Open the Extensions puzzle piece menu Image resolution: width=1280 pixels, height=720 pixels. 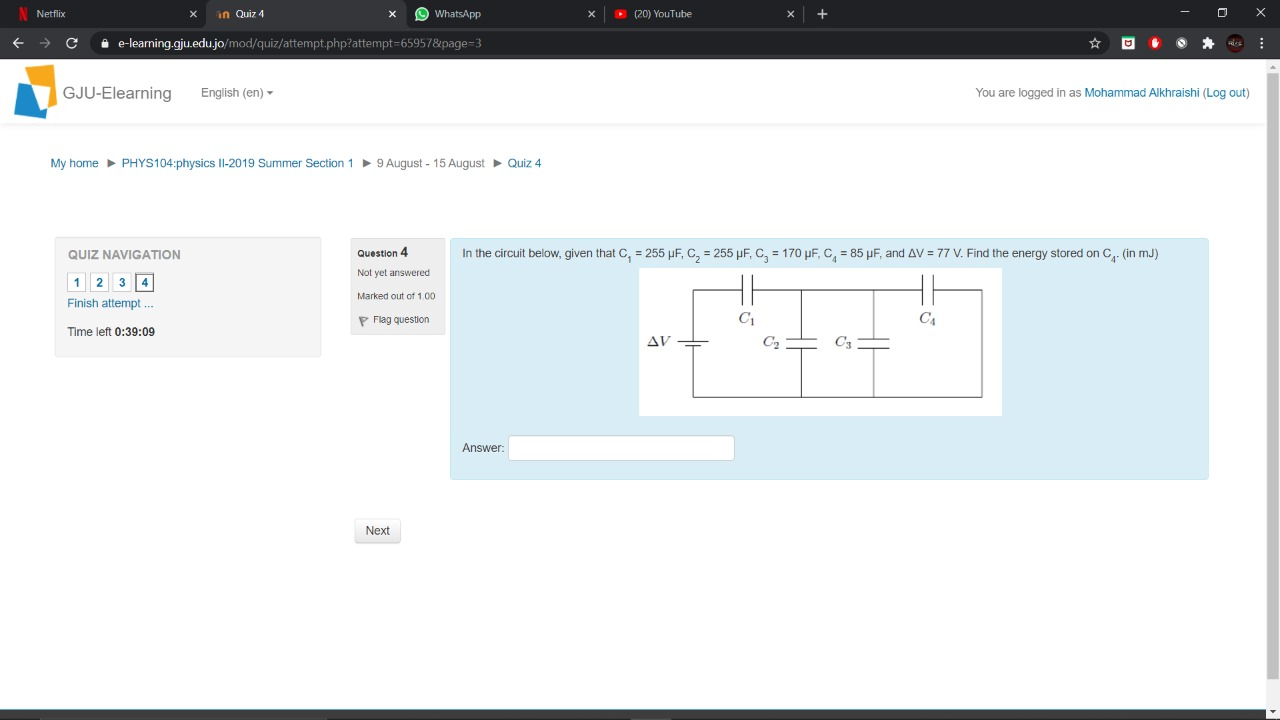pyautogui.click(x=1208, y=43)
